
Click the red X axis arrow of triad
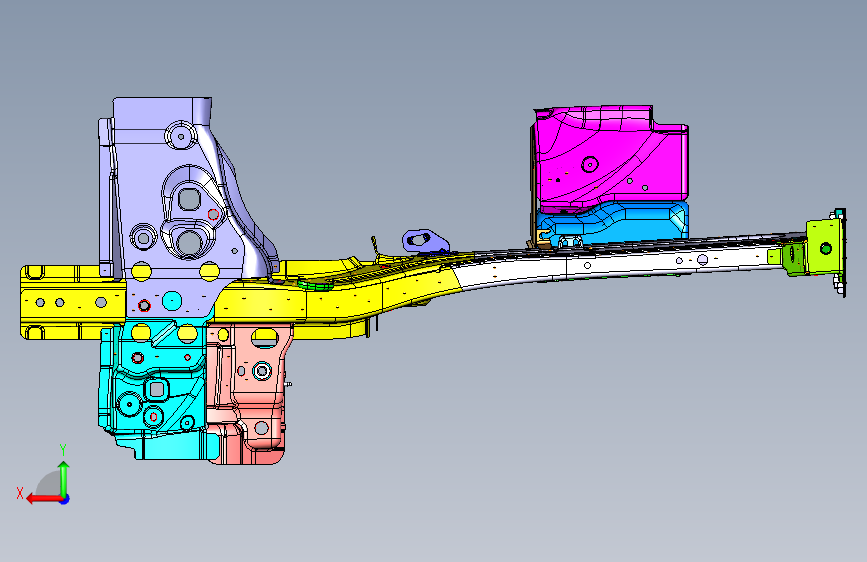[44, 499]
